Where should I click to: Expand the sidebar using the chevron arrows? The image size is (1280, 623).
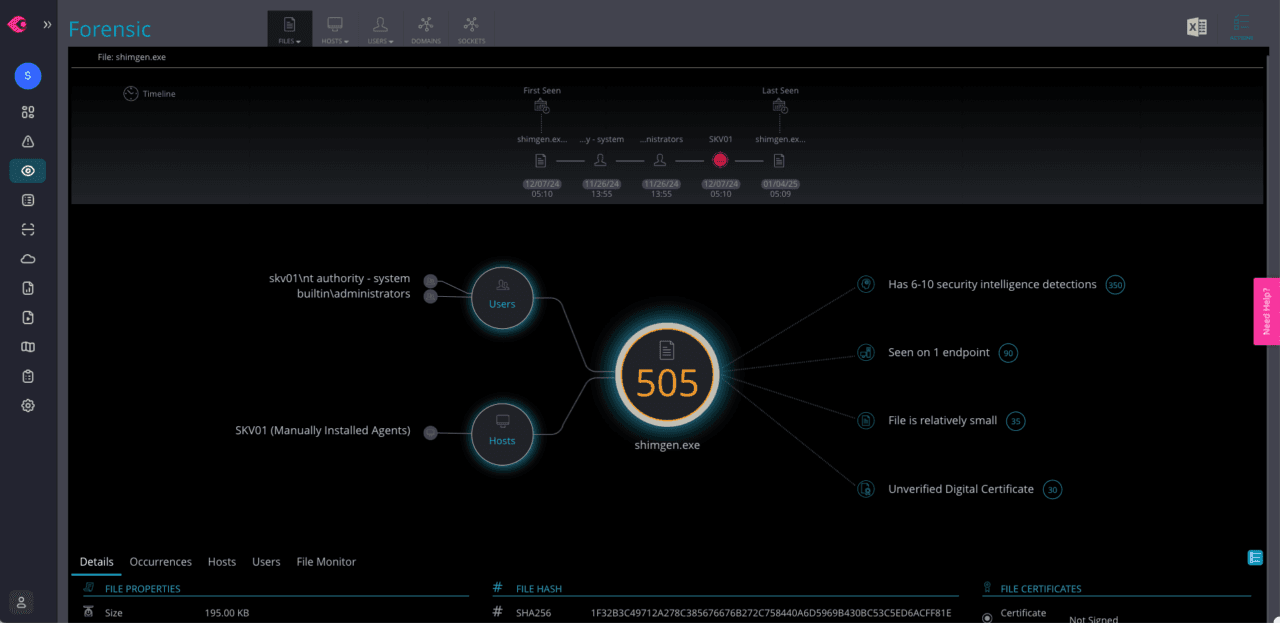[45, 25]
